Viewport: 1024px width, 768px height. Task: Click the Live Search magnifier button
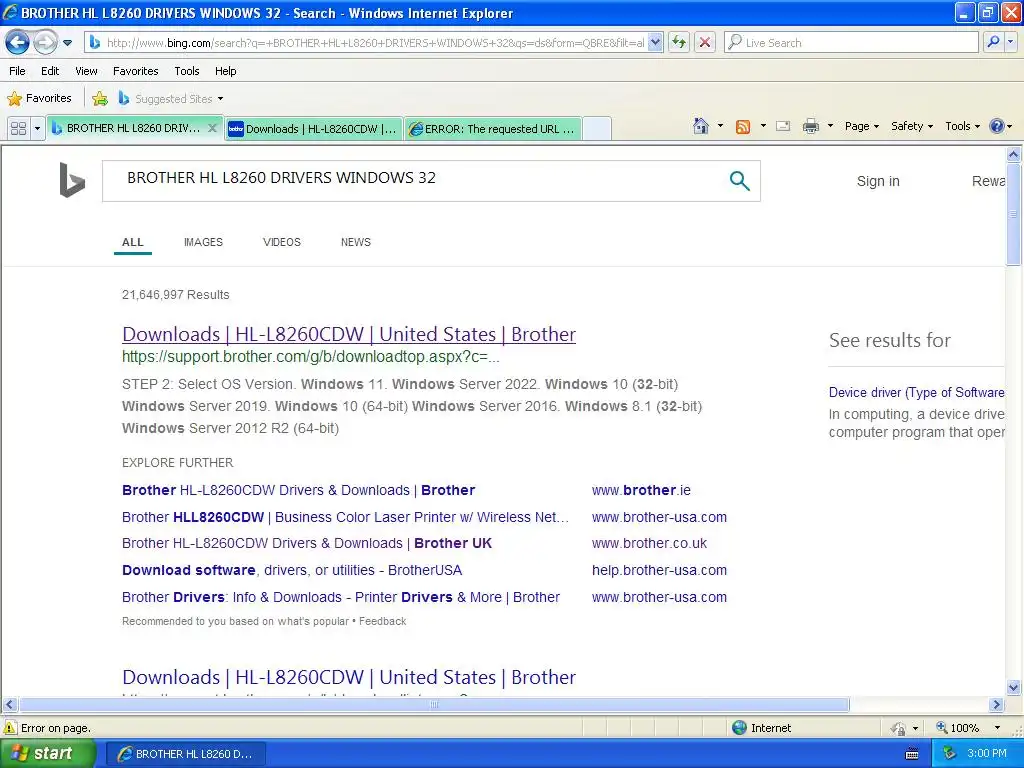(993, 42)
